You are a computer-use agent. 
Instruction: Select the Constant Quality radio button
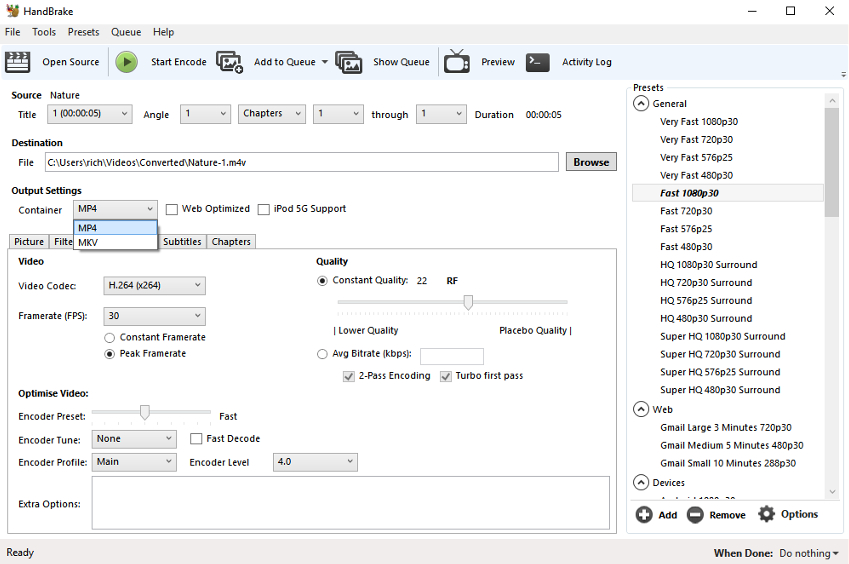point(322,281)
